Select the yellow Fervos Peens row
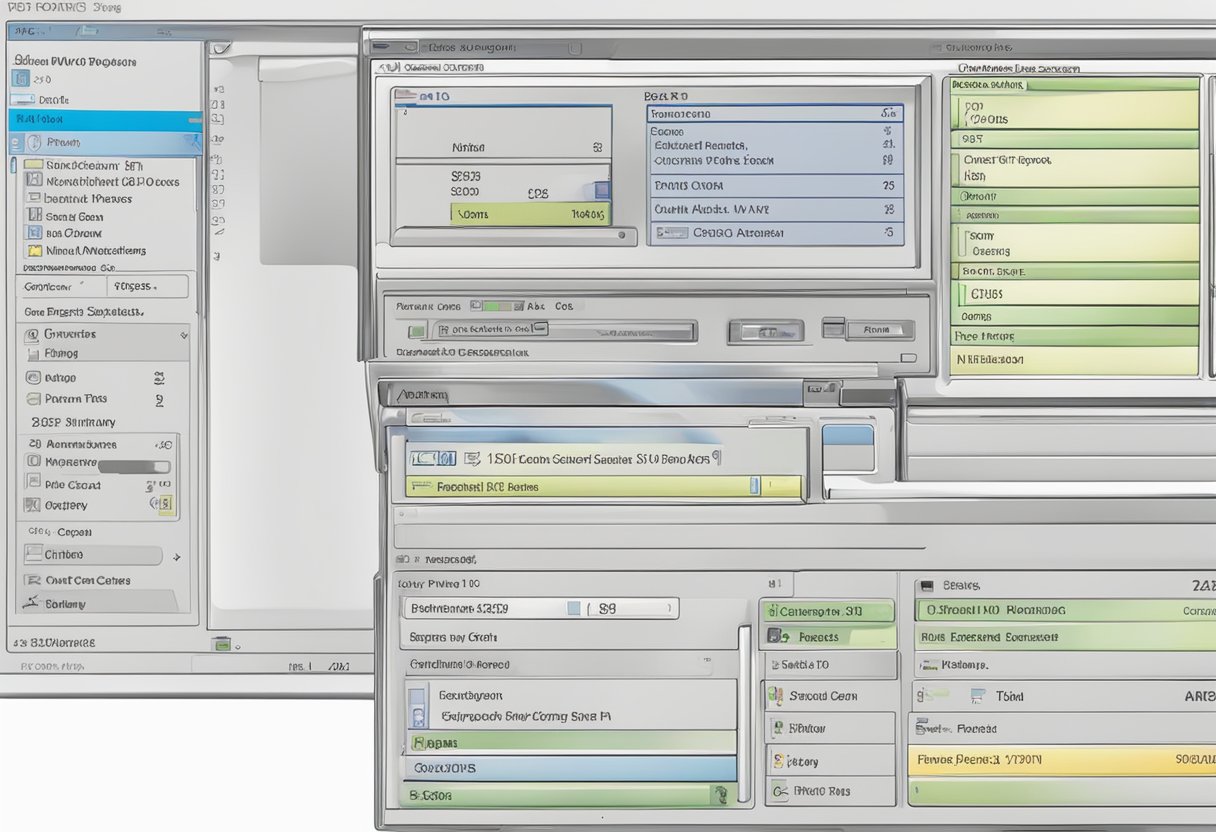 tap(1060, 760)
